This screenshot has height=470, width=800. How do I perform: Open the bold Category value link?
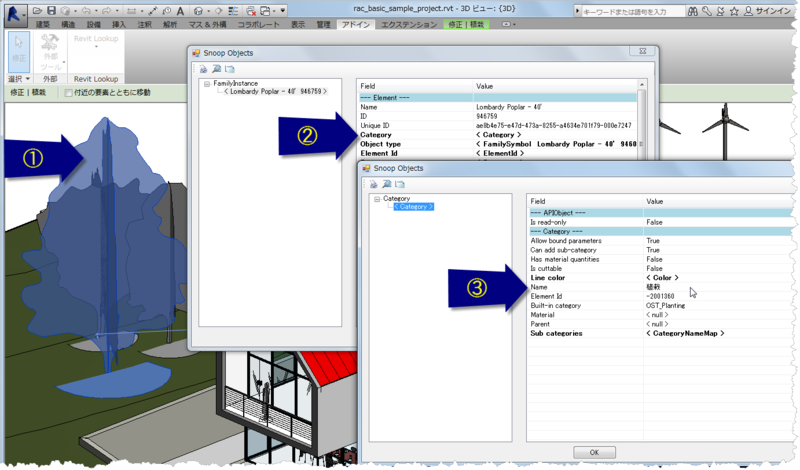[498, 135]
